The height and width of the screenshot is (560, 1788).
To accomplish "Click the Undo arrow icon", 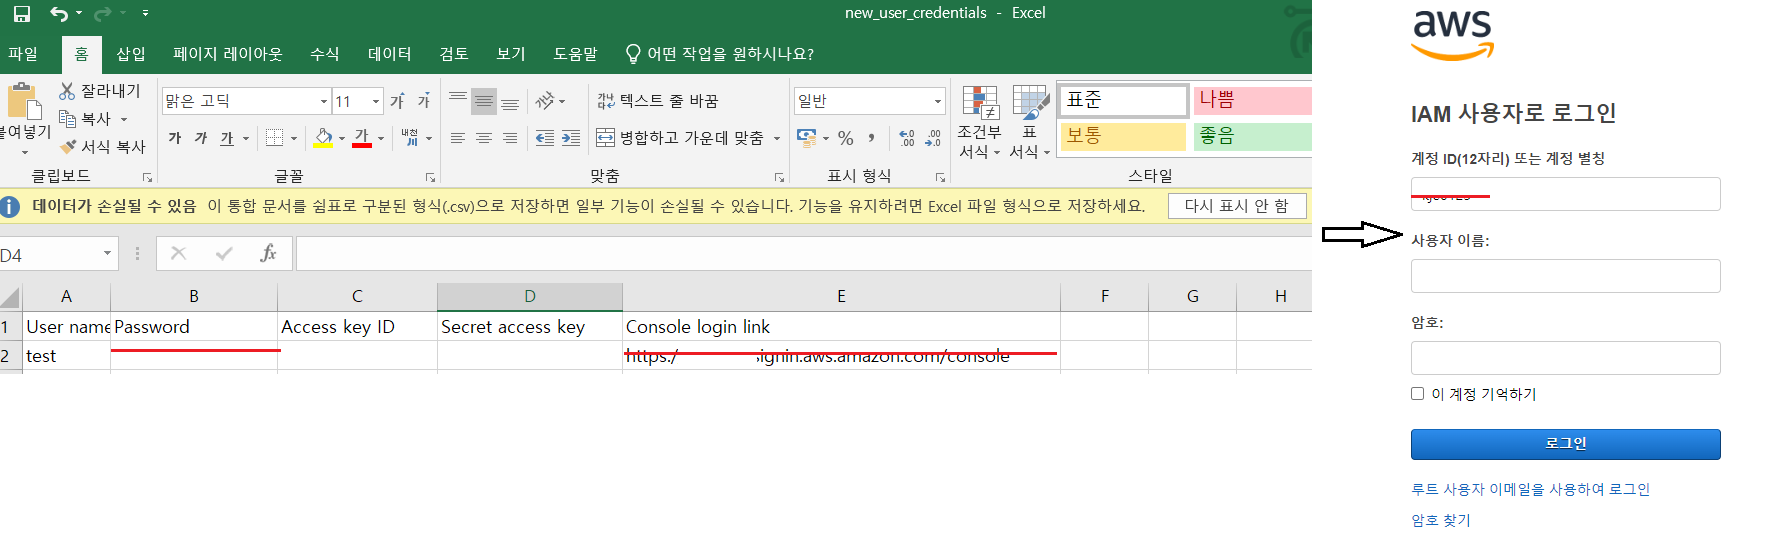I will [x=60, y=14].
